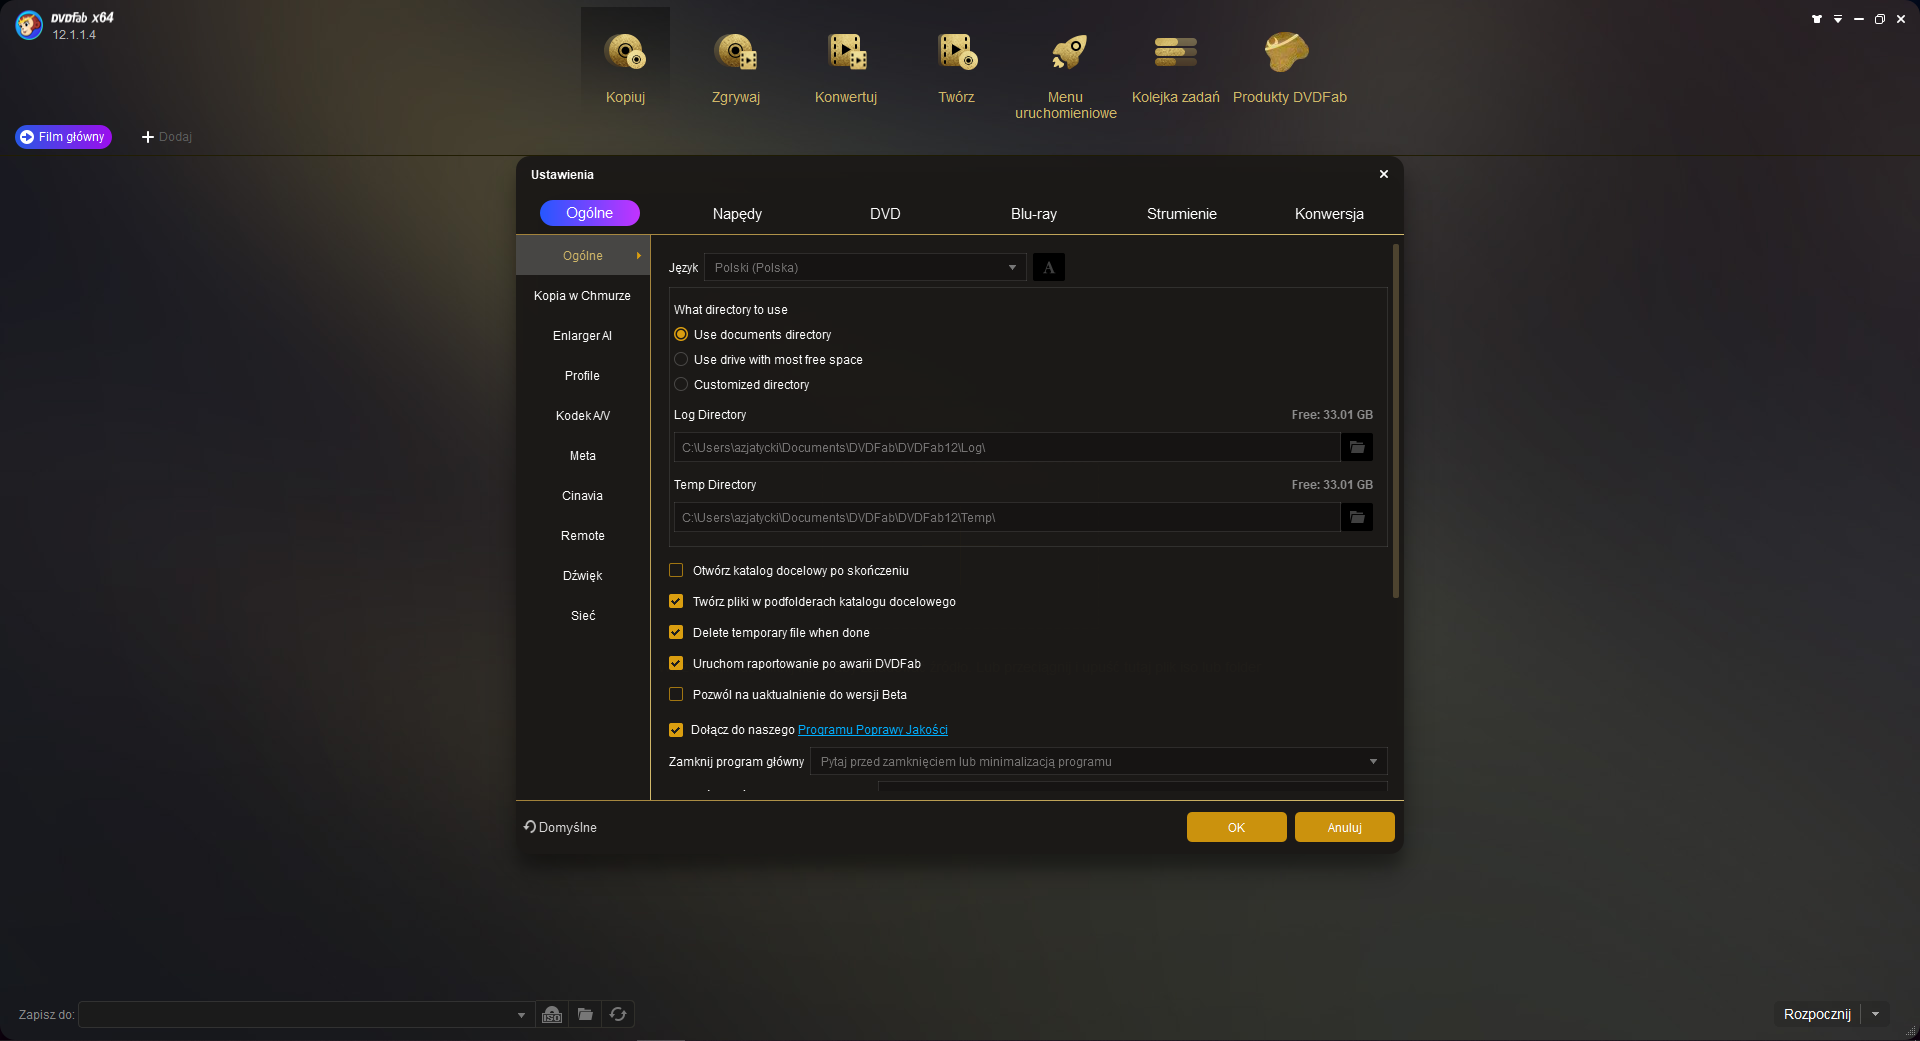This screenshot has width=1920, height=1041.
Task: Open 'Zamknij program główny' dropdown
Action: tap(1099, 762)
